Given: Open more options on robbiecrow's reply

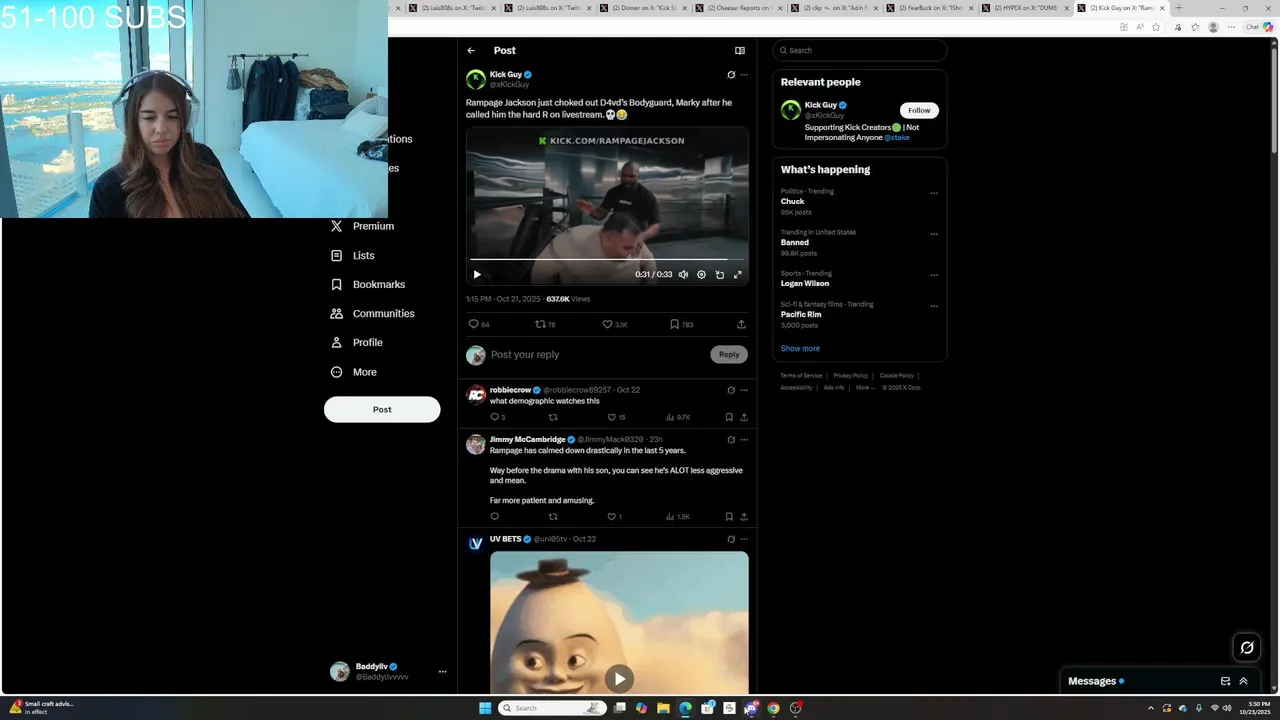Looking at the screenshot, I should [x=744, y=390].
